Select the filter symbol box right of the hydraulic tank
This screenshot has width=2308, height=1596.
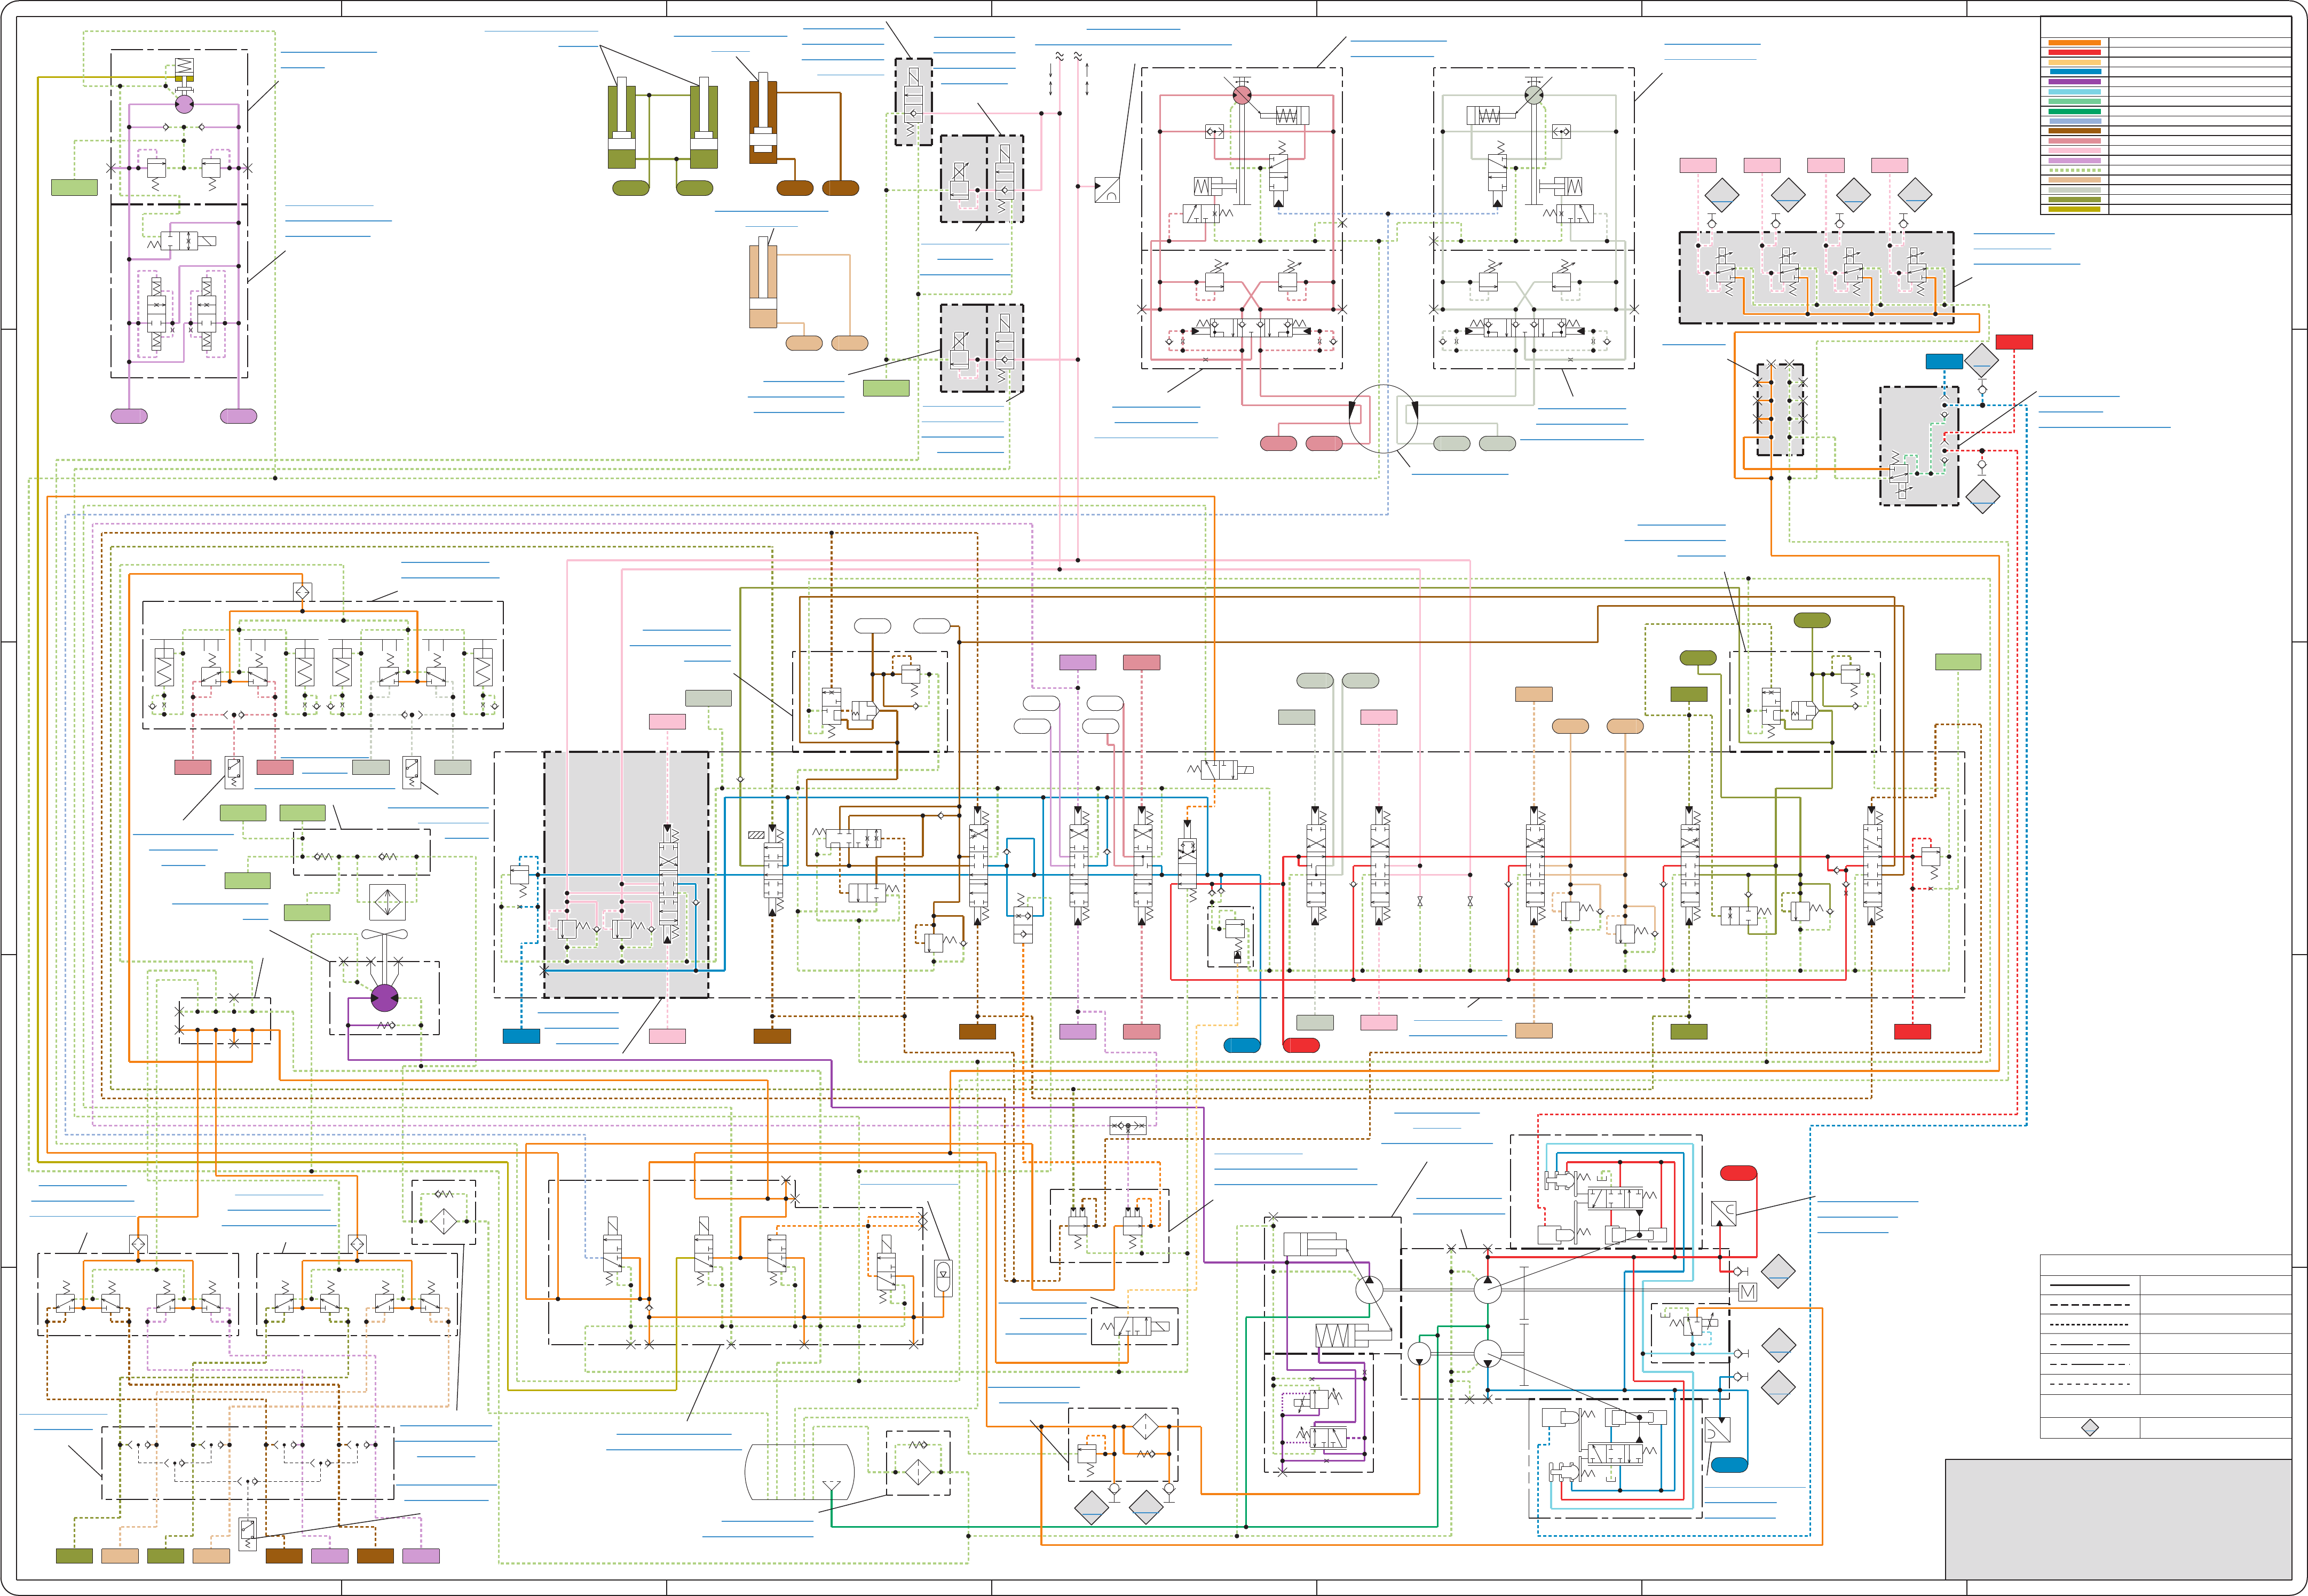coord(918,1463)
